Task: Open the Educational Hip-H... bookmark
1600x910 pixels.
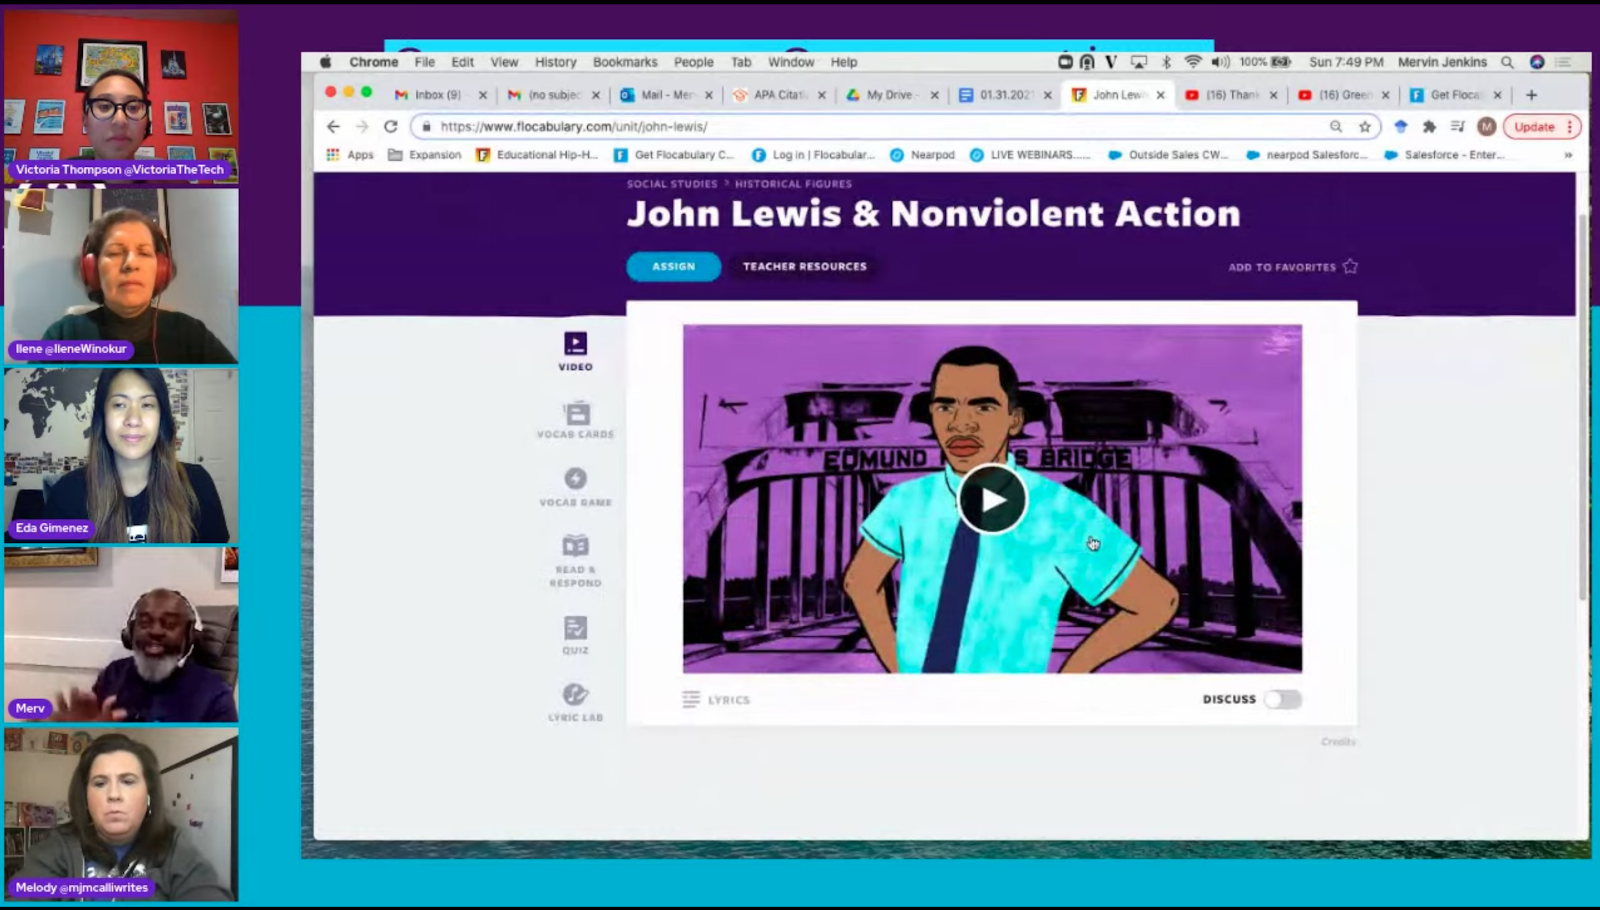Action: pyautogui.click(x=537, y=155)
